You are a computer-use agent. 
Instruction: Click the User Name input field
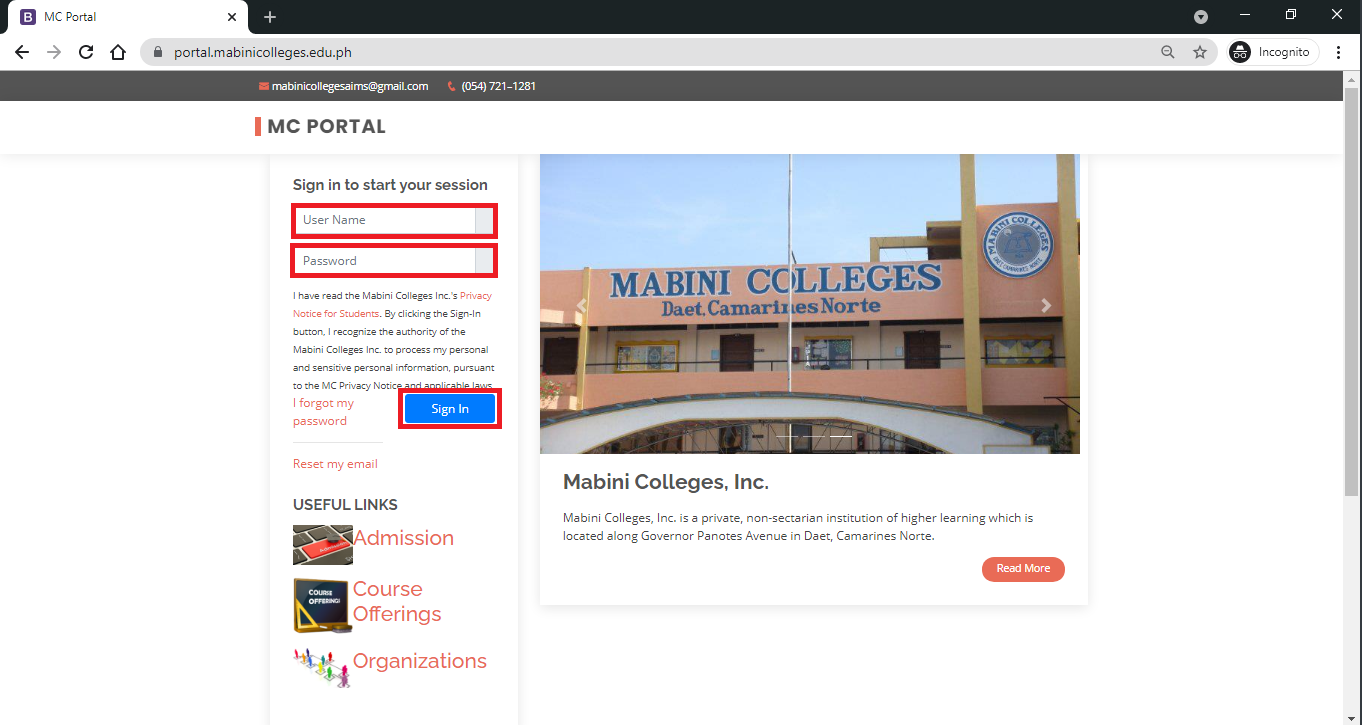385,220
